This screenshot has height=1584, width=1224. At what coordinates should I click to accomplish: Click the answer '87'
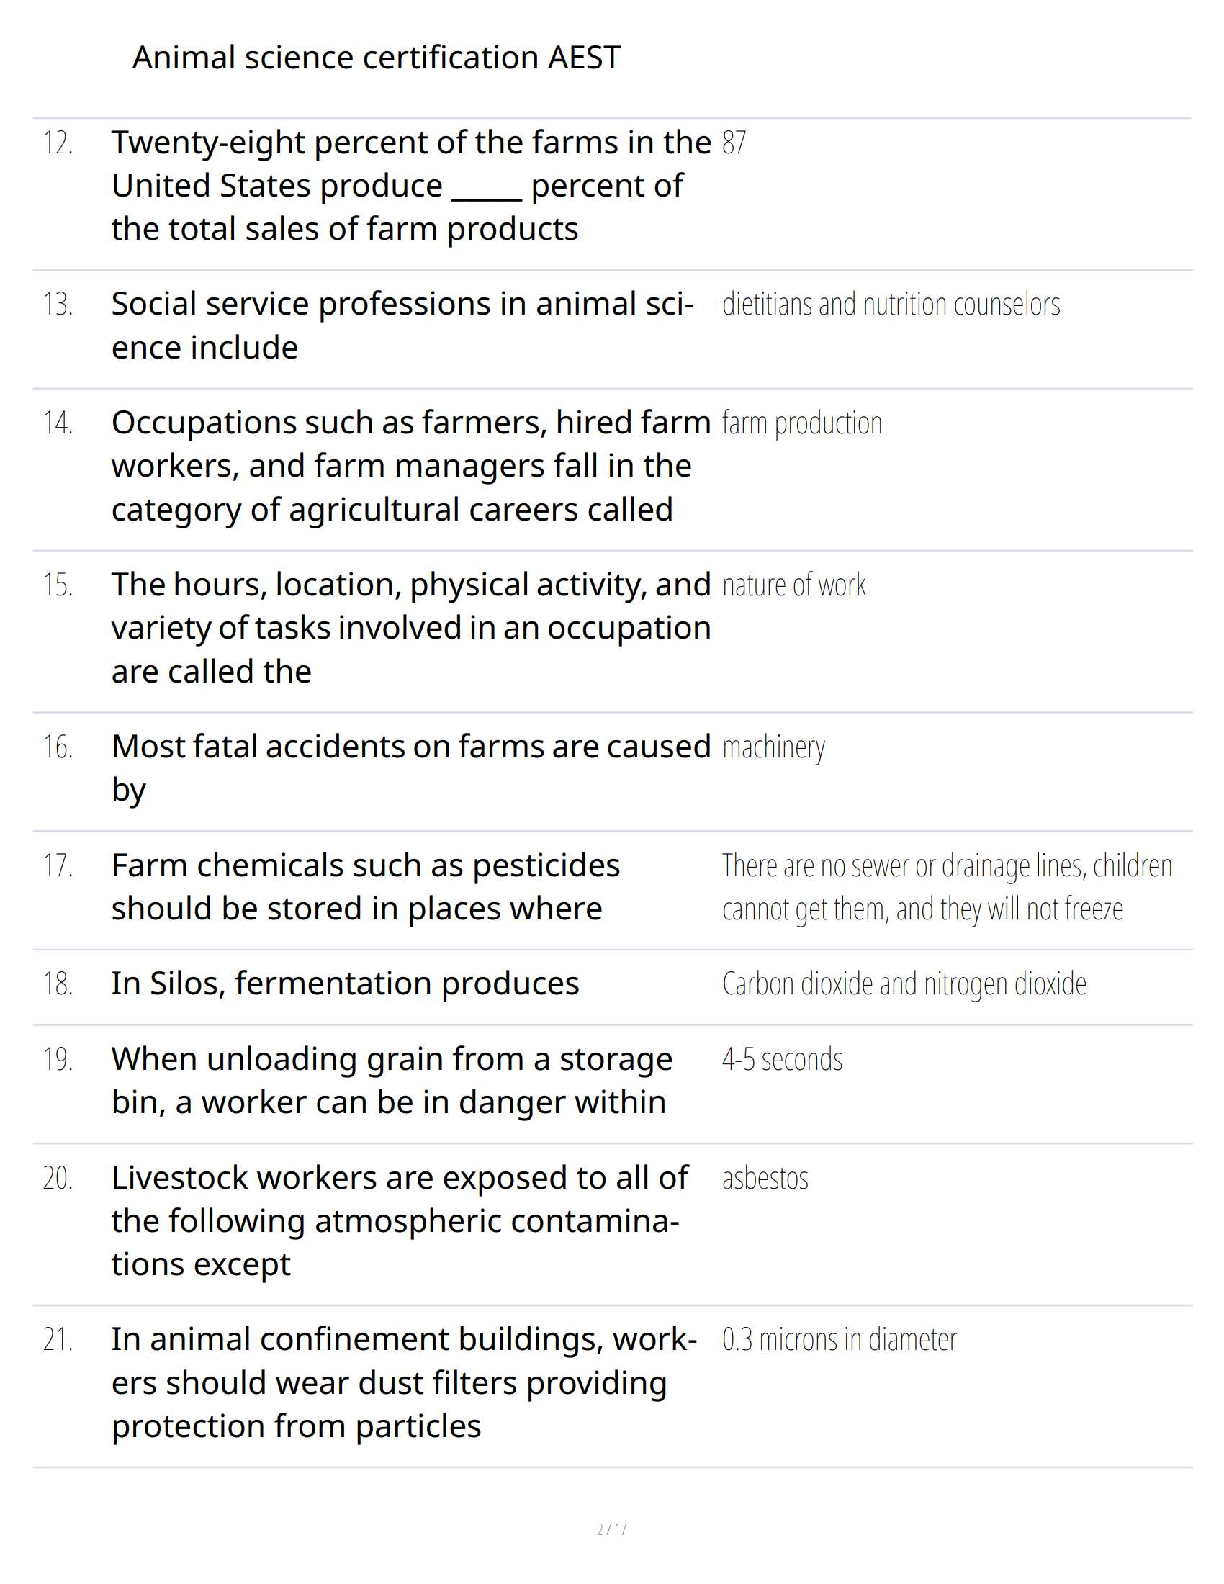tap(734, 143)
